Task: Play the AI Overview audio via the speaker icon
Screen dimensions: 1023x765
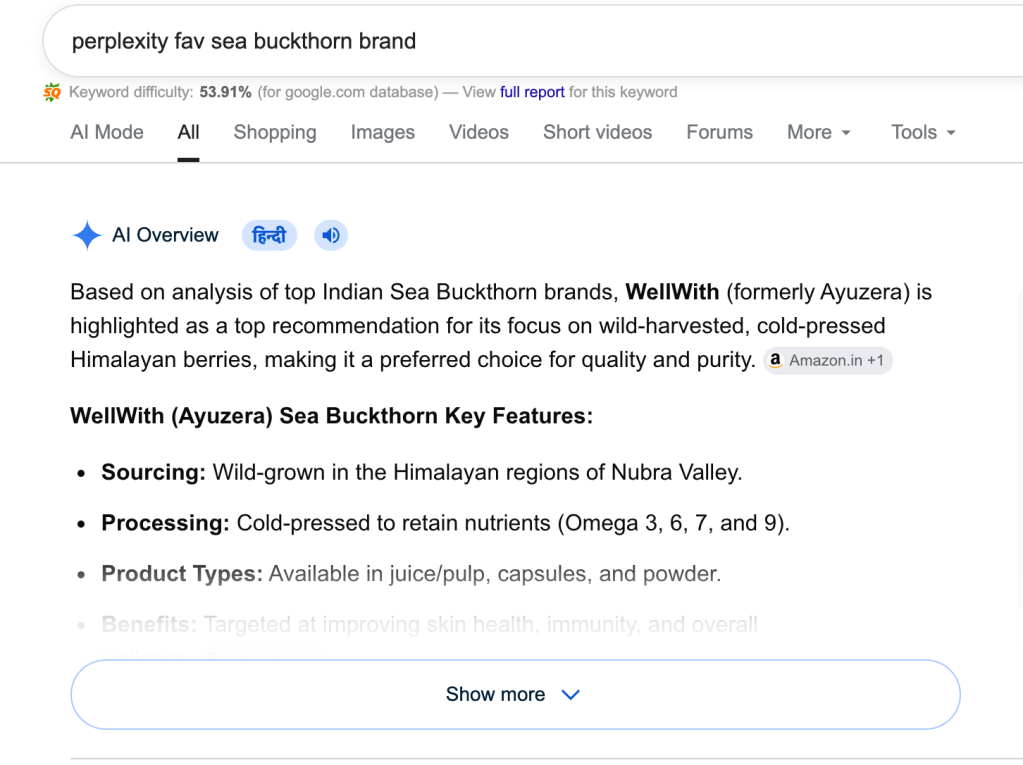Action: [x=331, y=235]
